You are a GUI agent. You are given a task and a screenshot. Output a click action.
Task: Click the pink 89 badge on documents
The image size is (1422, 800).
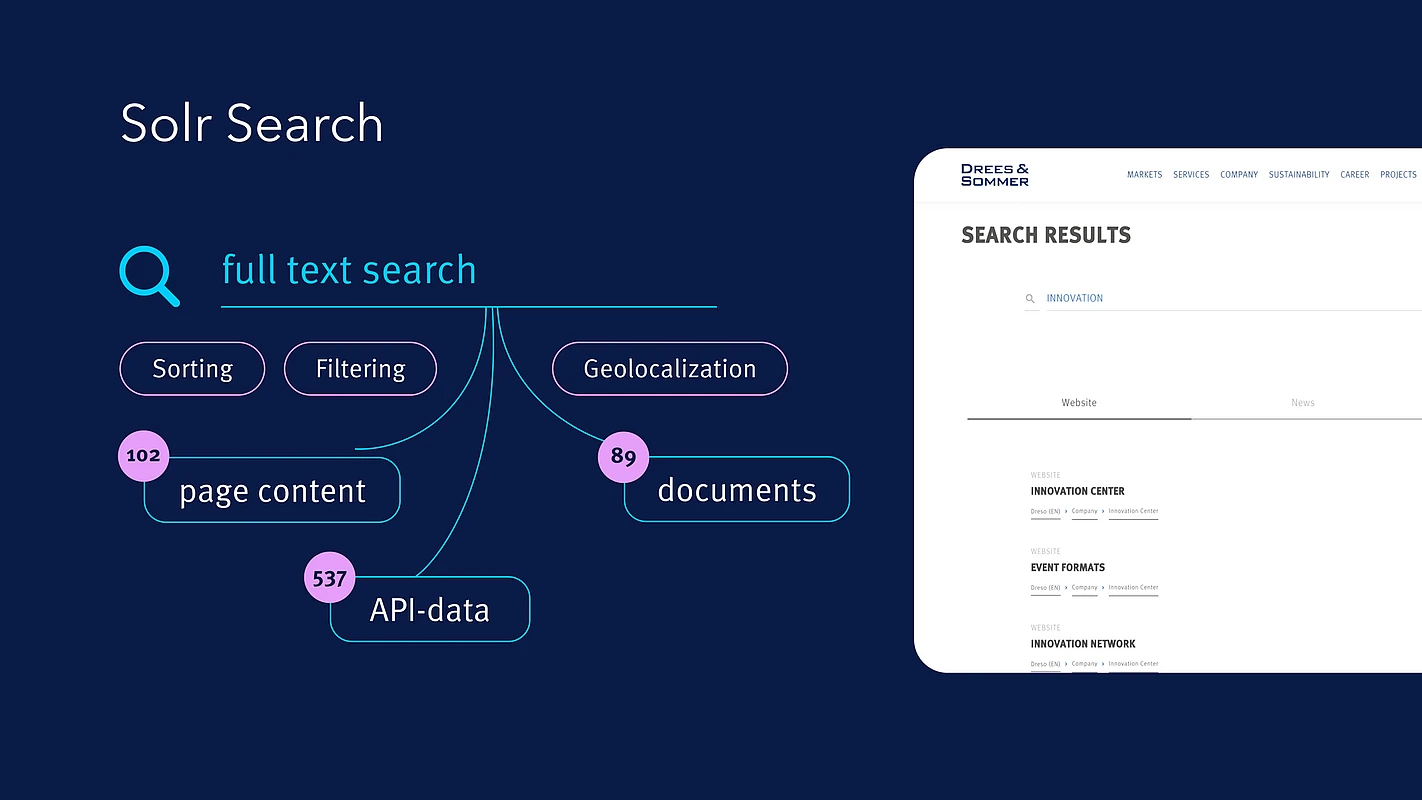pos(623,456)
